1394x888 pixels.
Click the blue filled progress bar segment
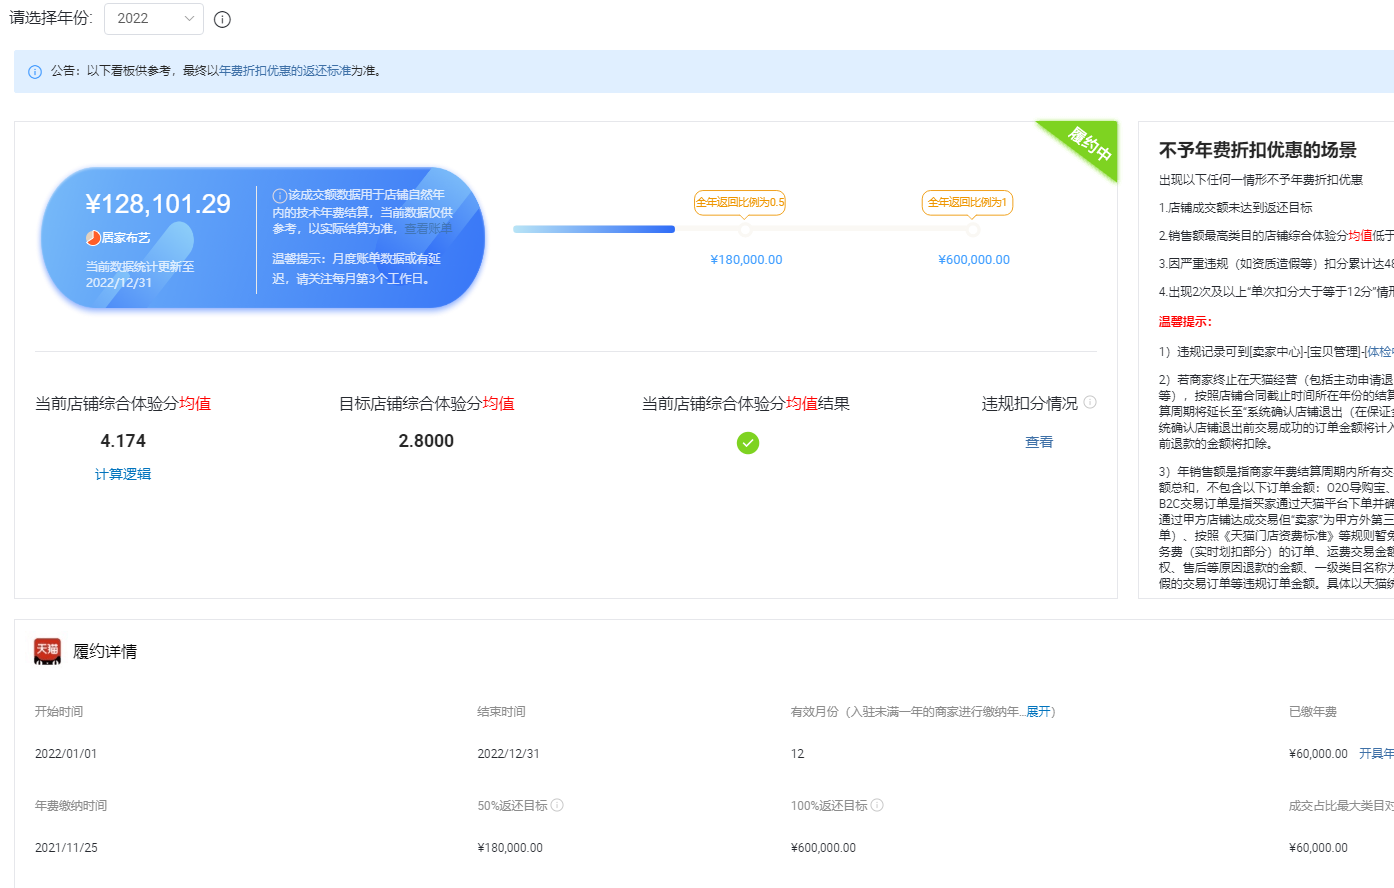594,229
